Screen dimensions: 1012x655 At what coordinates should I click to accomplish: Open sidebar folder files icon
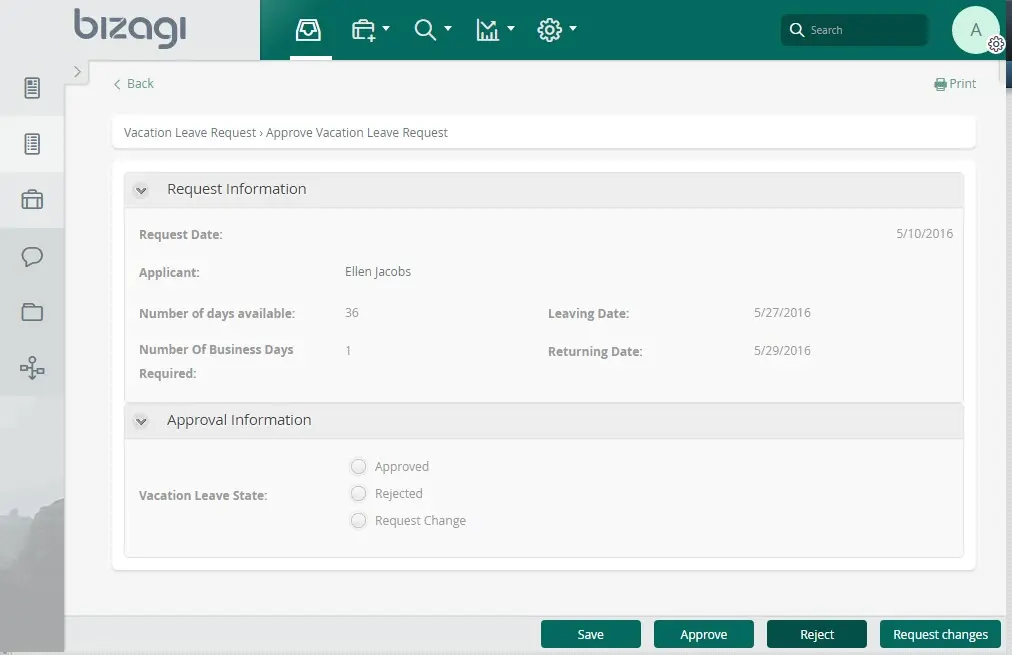[32, 312]
